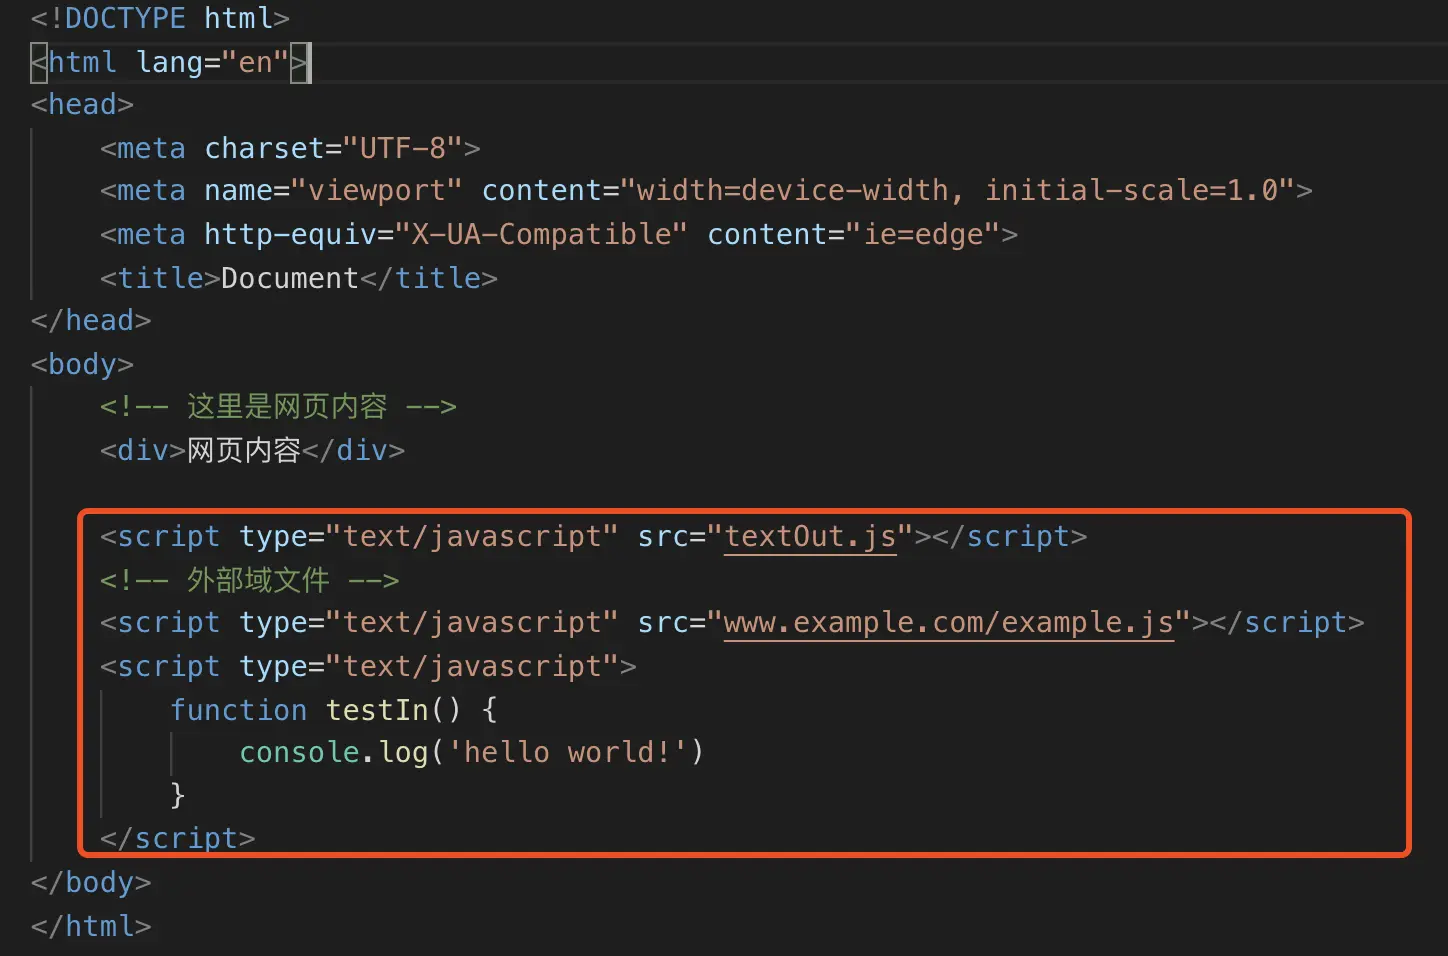Click "text/javascript" on the example.js line
The image size is (1448, 956).
click(472, 623)
